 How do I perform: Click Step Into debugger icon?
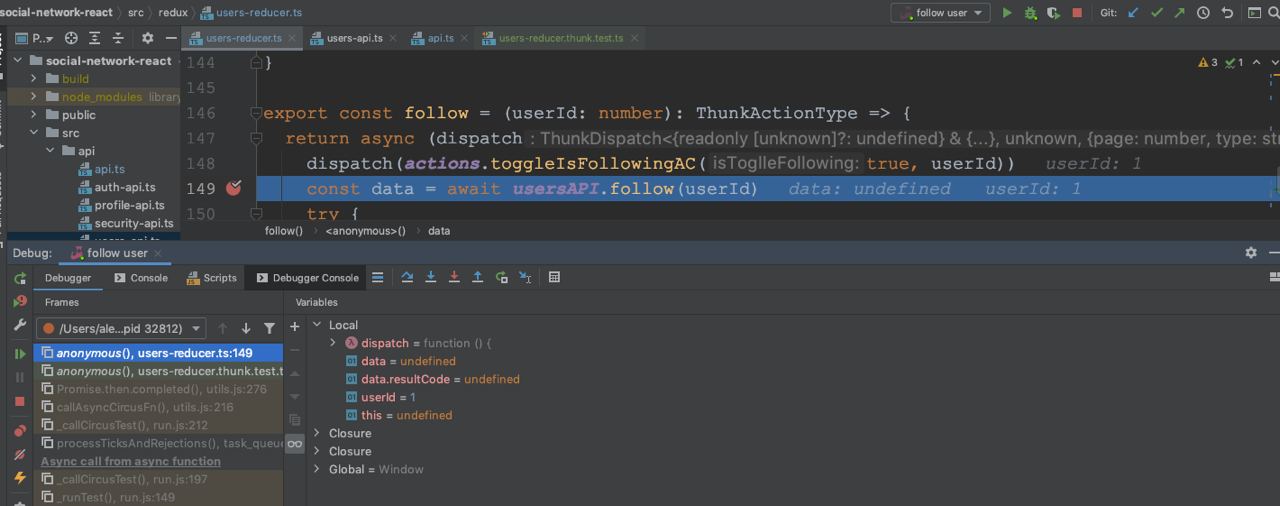point(431,277)
